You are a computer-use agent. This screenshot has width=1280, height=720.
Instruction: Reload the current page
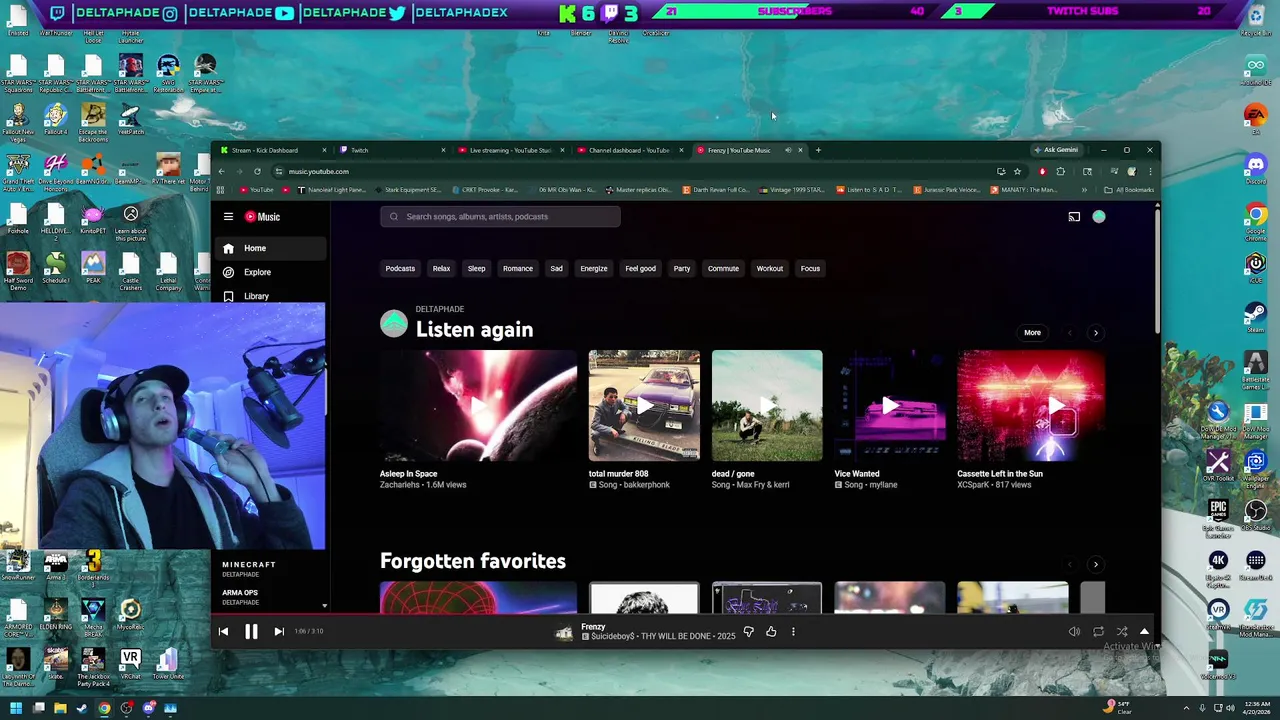coord(257,171)
